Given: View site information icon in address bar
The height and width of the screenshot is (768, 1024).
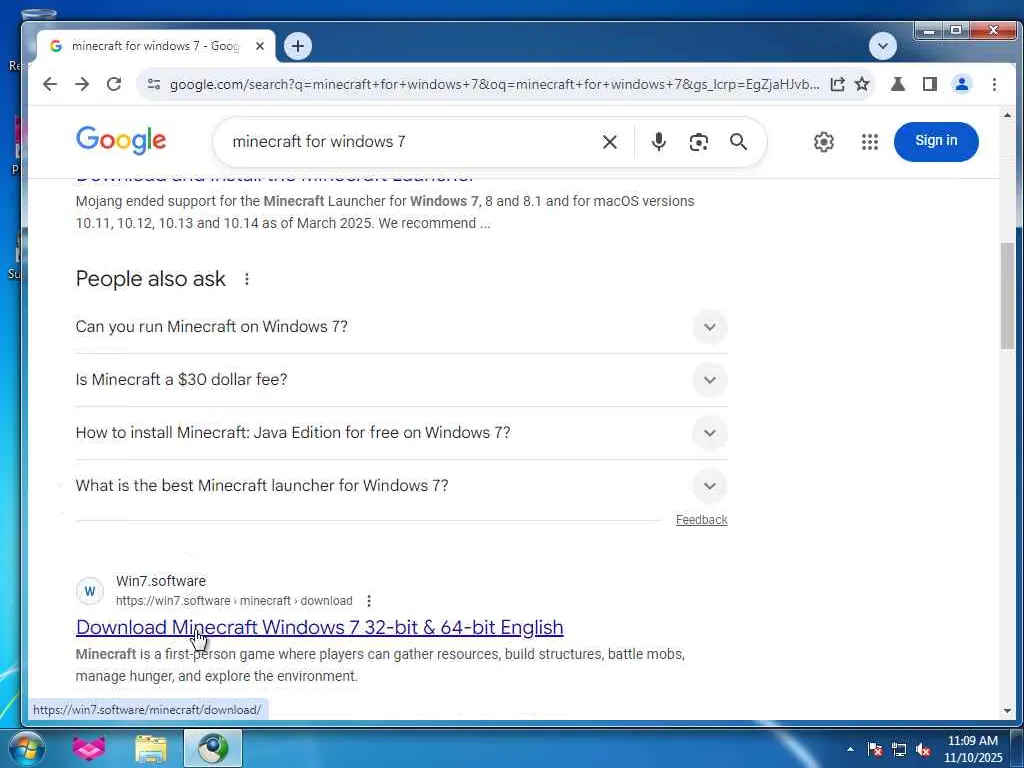Looking at the screenshot, I should click(154, 84).
